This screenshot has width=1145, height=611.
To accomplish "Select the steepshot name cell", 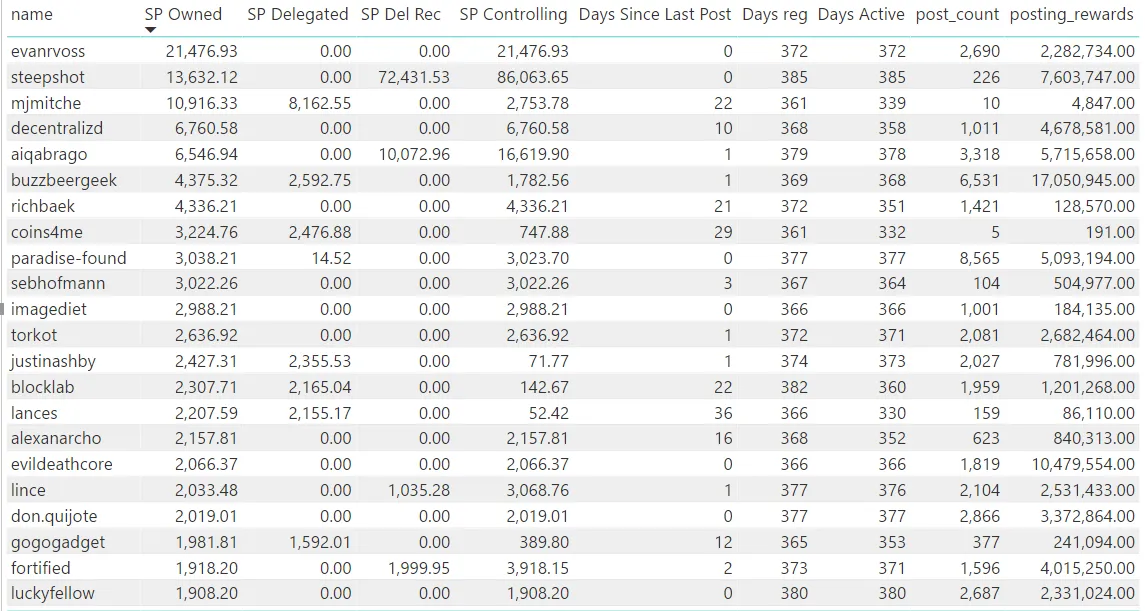I will tap(47, 77).
